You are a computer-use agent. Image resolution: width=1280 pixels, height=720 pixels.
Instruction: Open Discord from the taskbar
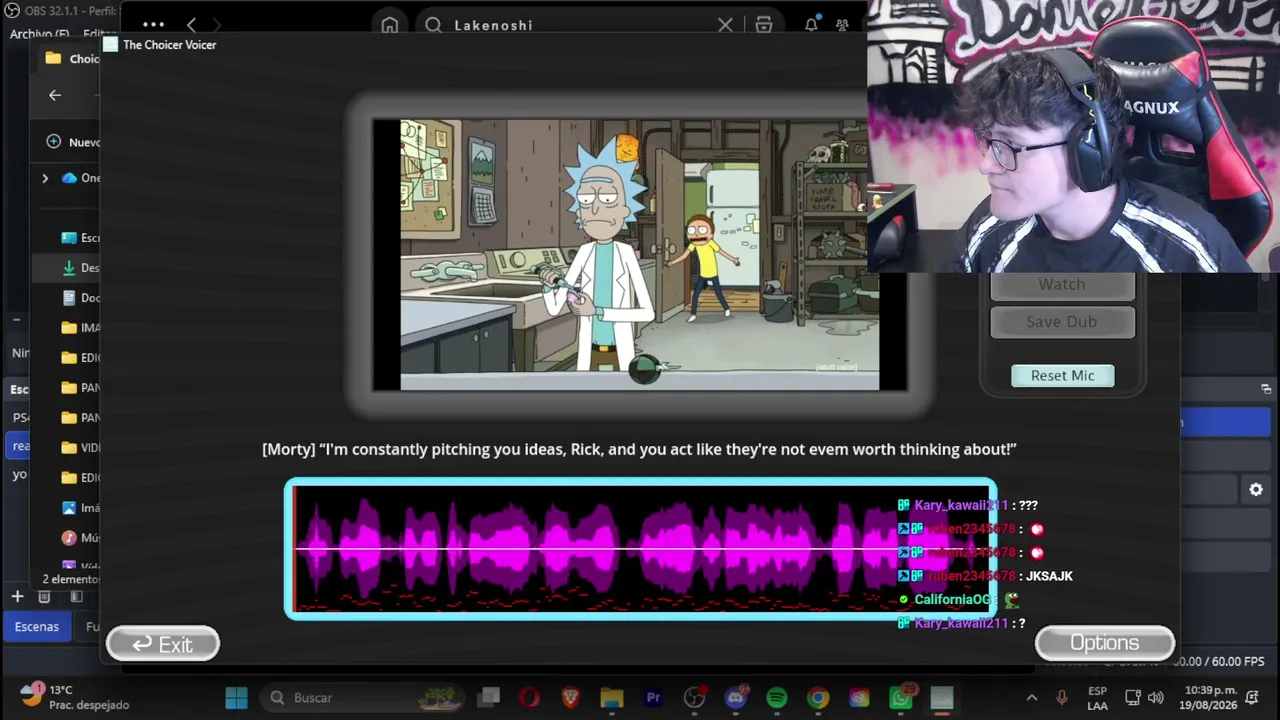click(736, 698)
